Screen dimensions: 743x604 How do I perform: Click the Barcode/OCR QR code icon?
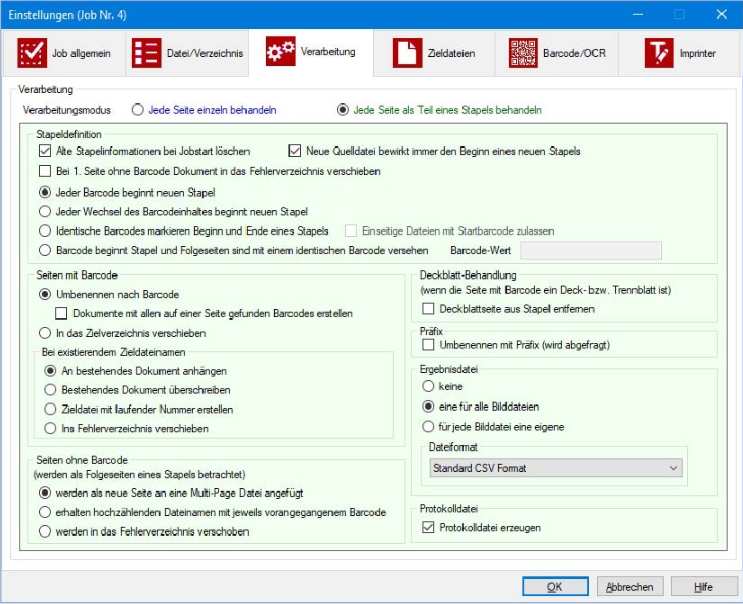[x=523, y=53]
